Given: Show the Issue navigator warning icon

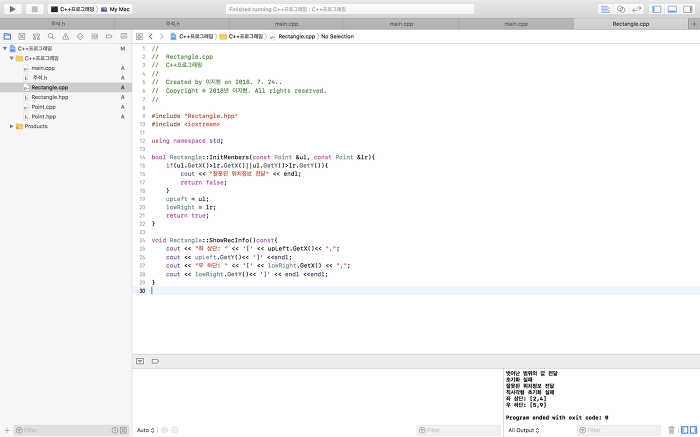Looking at the screenshot, I should pos(66,37).
